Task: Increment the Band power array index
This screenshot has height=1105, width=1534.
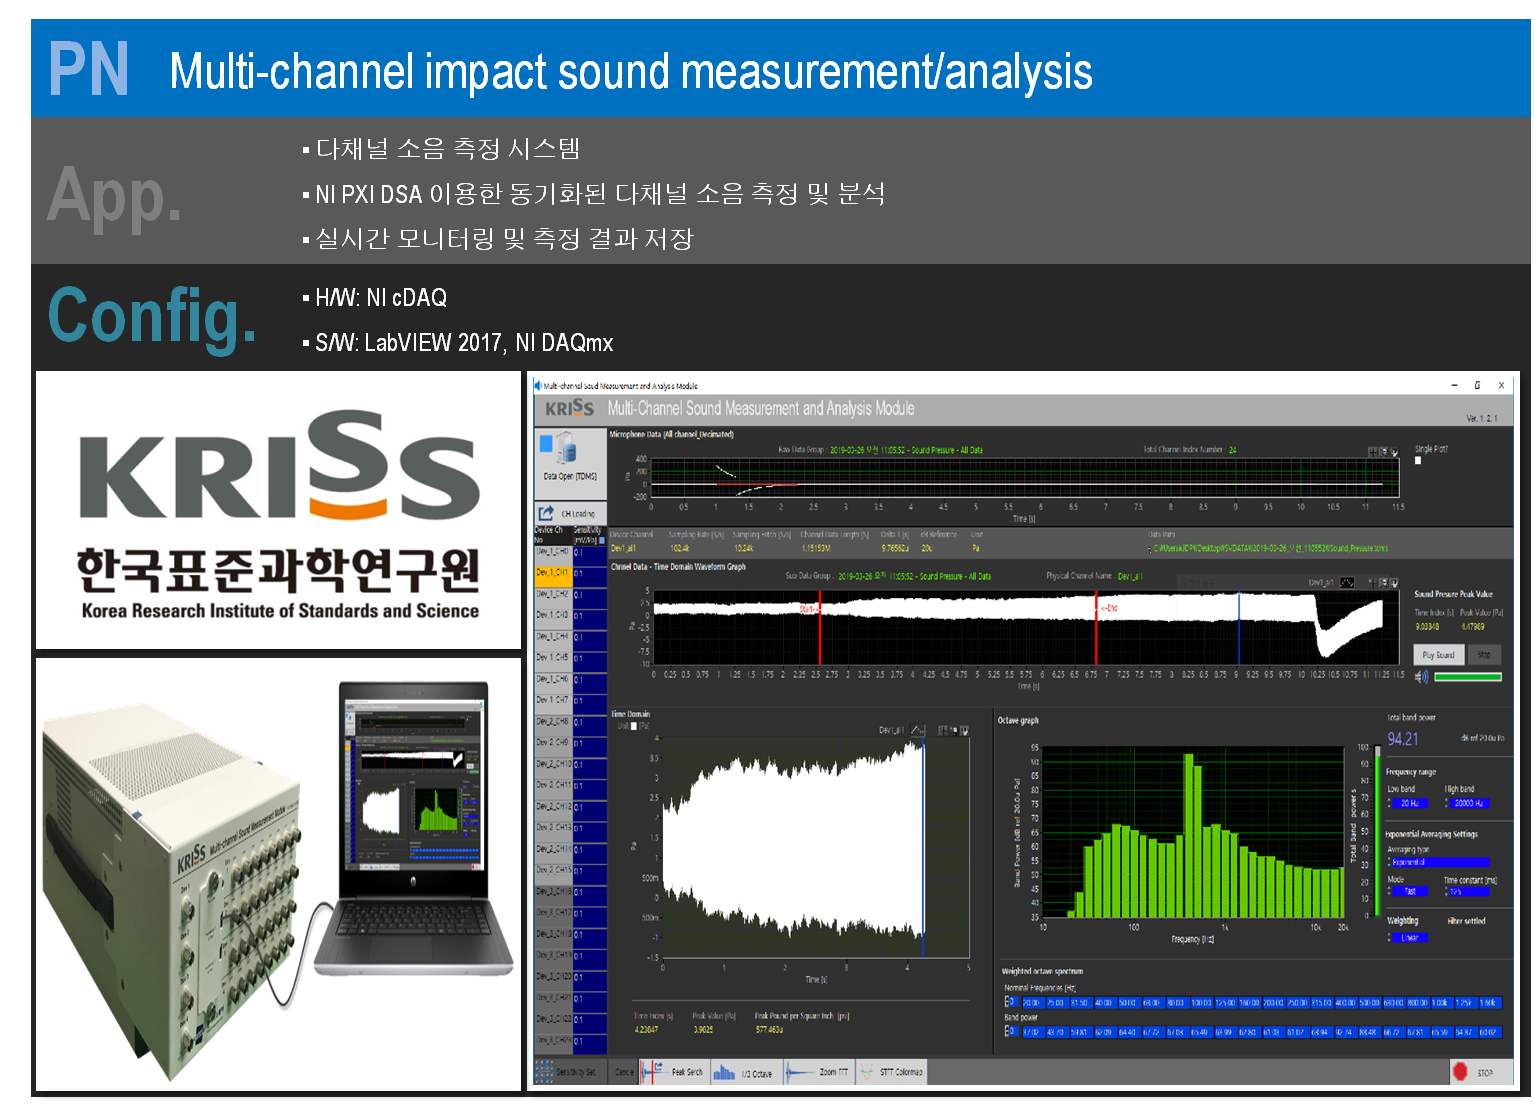Action: [x=1007, y=1028]
